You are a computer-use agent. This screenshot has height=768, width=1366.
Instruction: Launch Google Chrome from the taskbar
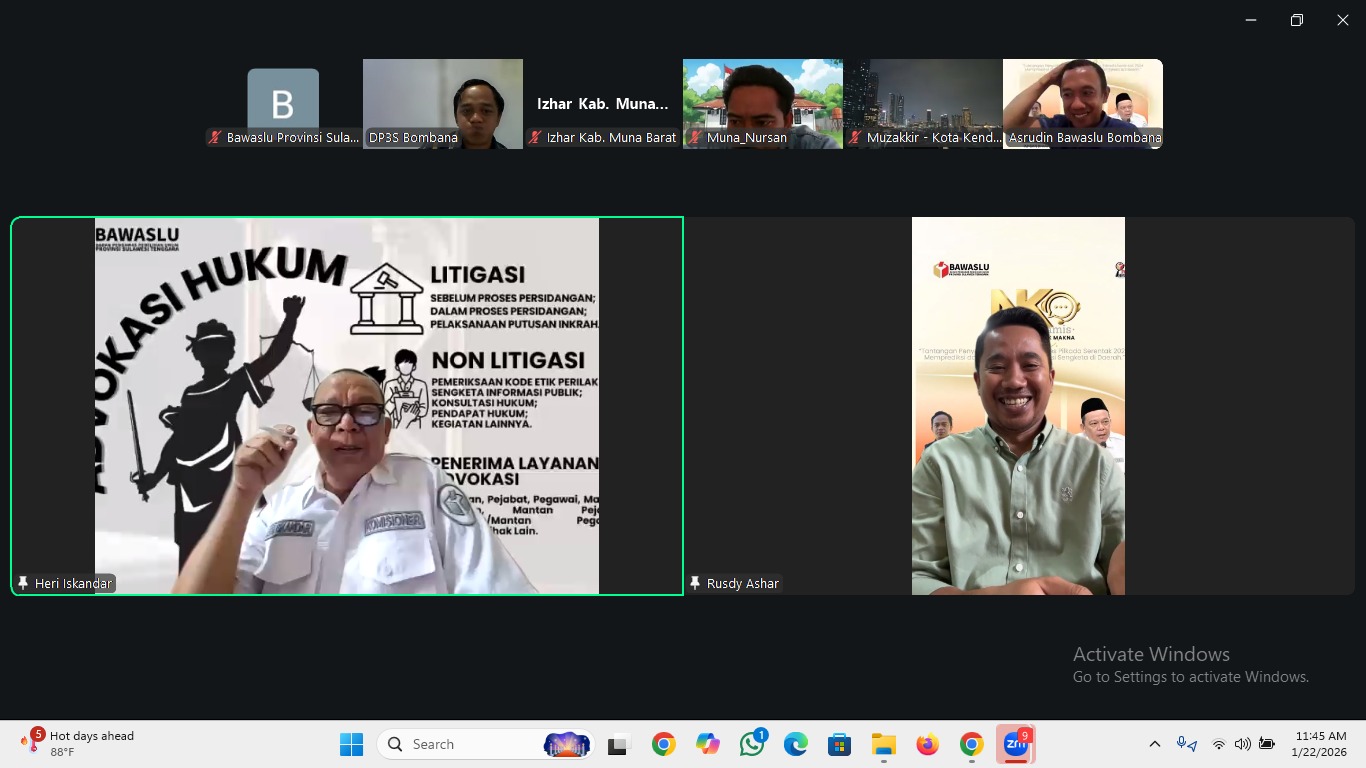663,744
